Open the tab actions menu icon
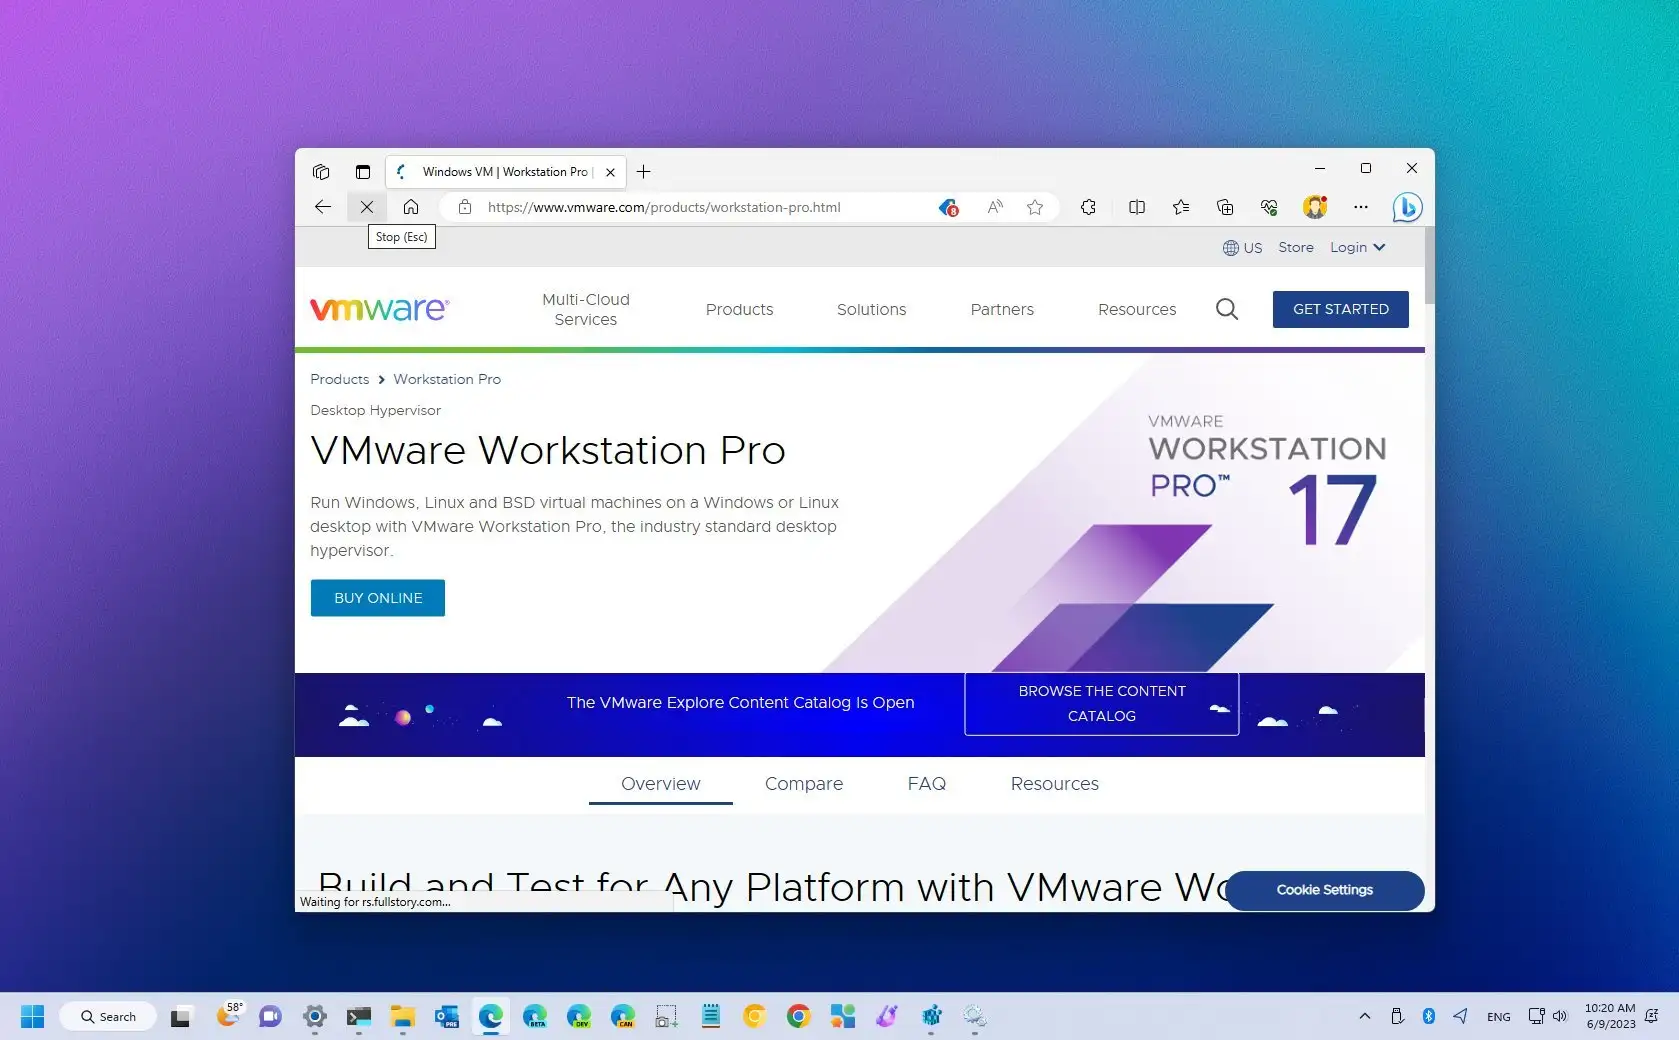This screenshot has width=1679, height=1040. pos(363,172)
